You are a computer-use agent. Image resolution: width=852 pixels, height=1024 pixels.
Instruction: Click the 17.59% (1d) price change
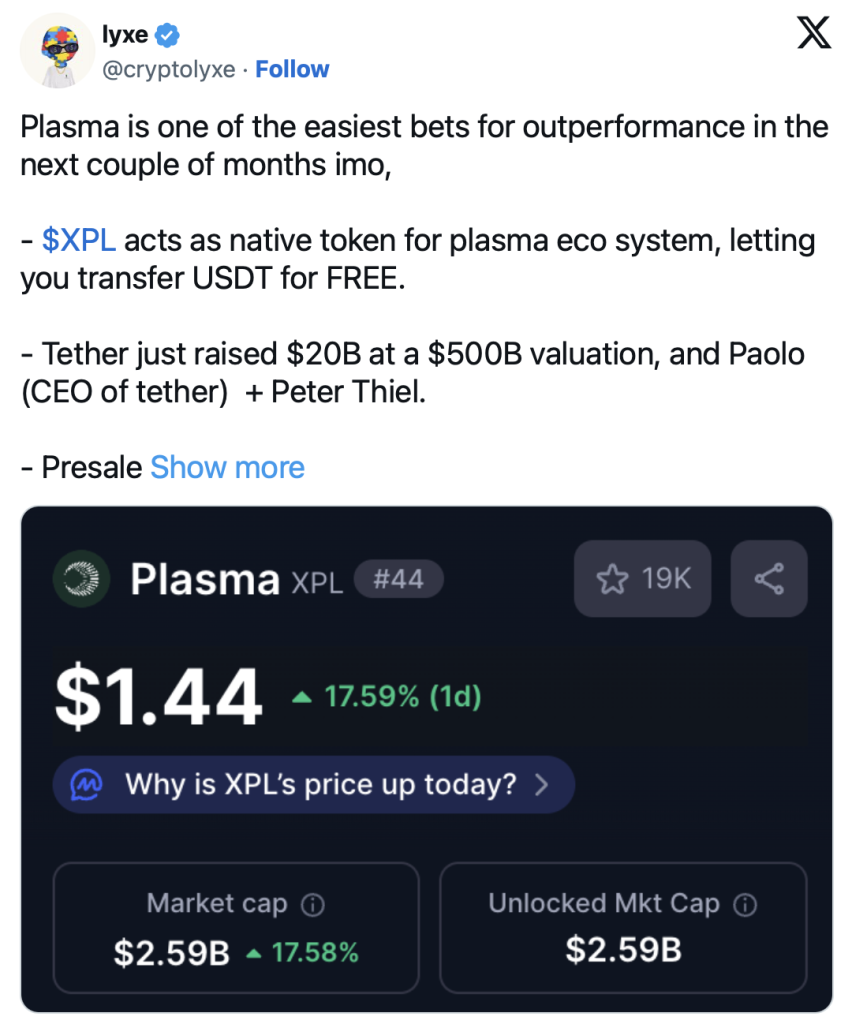[386, 697]
